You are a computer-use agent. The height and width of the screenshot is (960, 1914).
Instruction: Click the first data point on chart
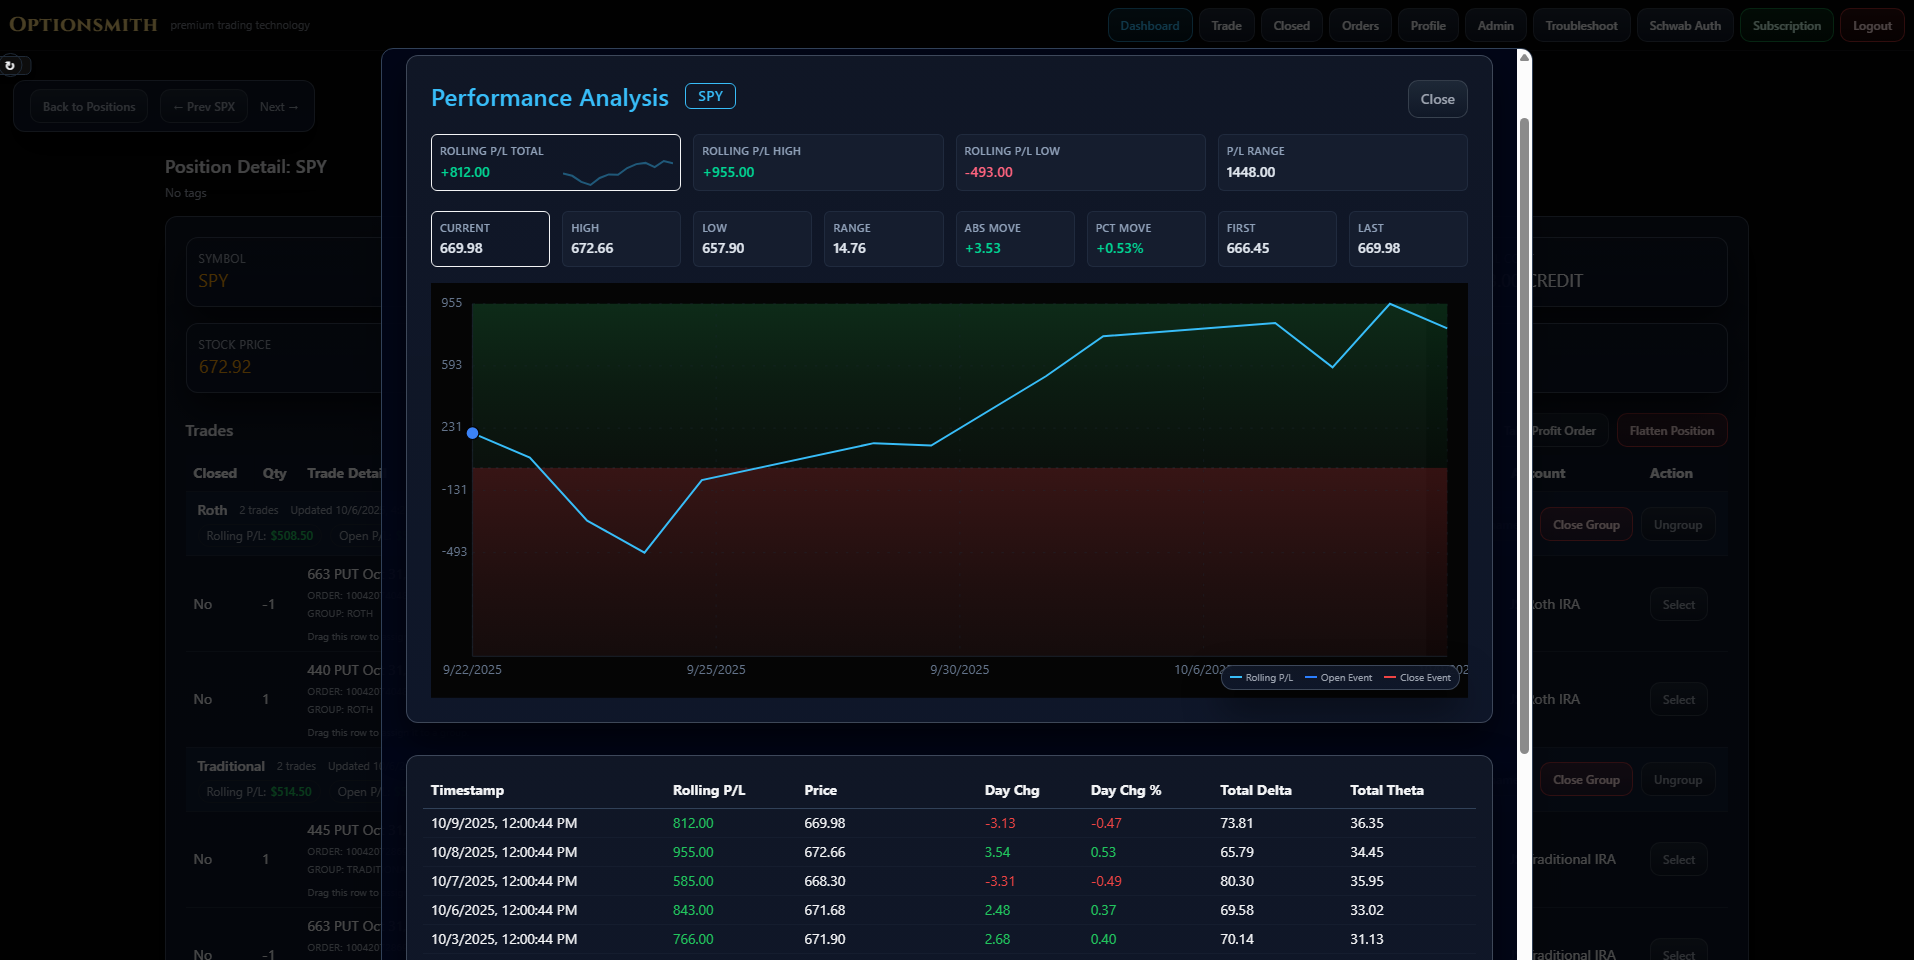(473, 433)
